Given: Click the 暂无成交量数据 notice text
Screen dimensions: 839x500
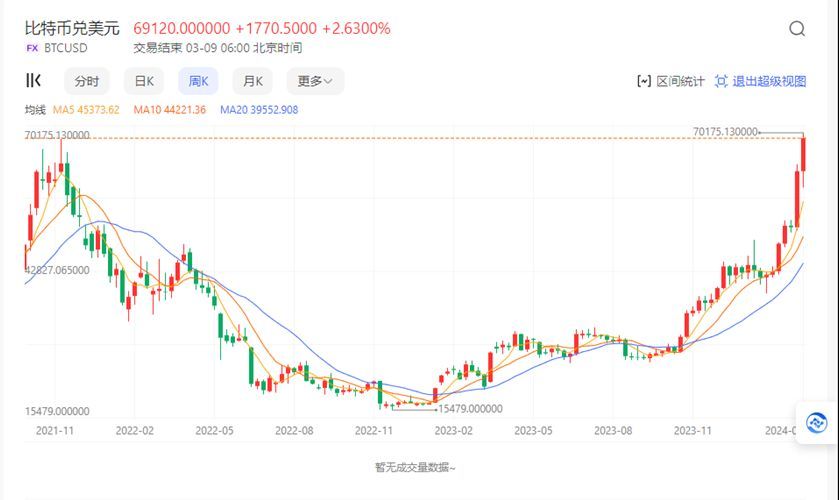Looking at the screenshot, I should (415, 467).
